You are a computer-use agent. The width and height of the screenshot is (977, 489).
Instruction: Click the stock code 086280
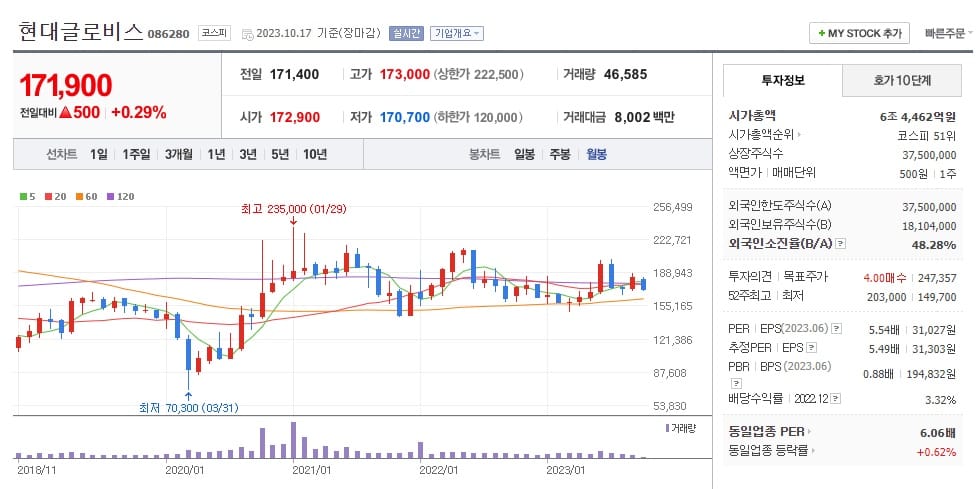pos(168,34)
